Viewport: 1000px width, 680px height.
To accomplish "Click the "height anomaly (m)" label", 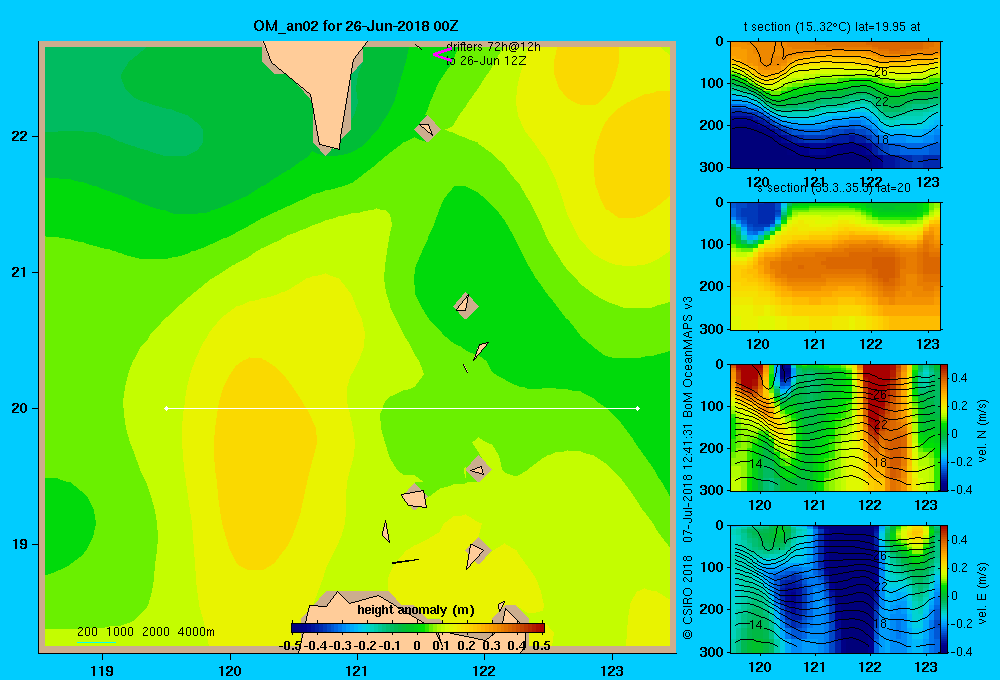I will [x=416, y=610].
